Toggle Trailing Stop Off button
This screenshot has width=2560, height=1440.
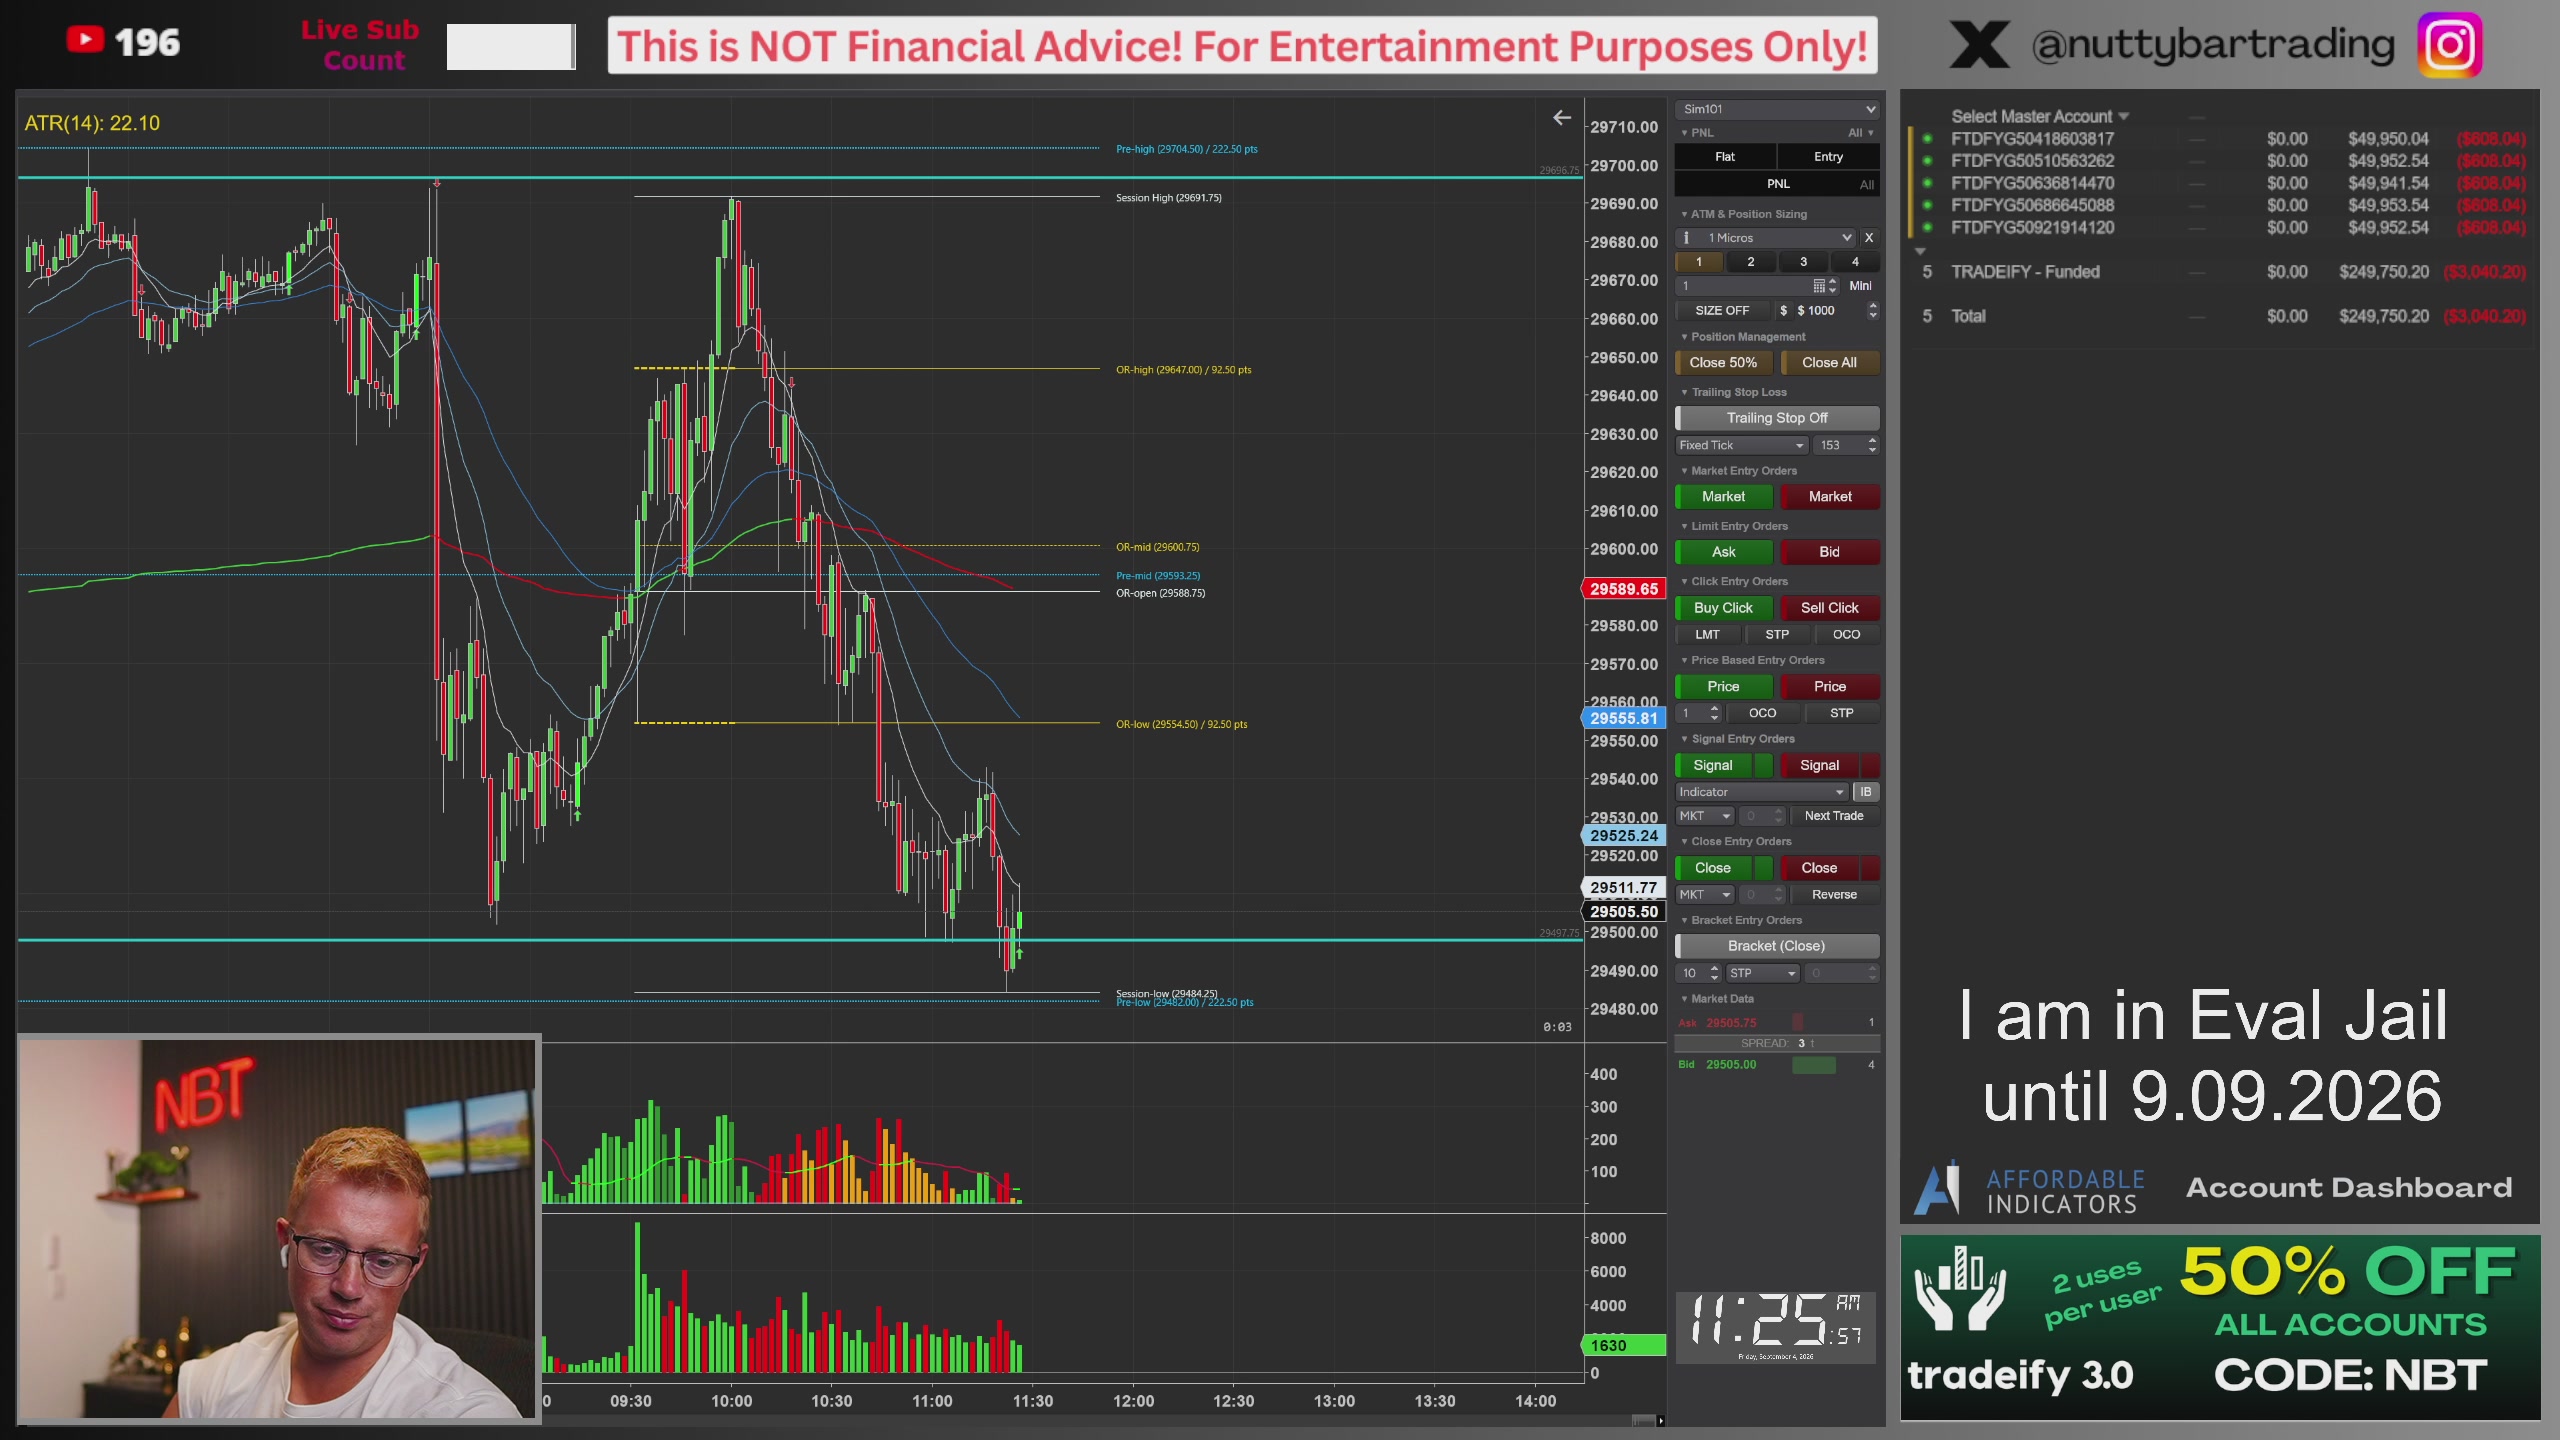pyautogui.click(x=1777, y=418)
